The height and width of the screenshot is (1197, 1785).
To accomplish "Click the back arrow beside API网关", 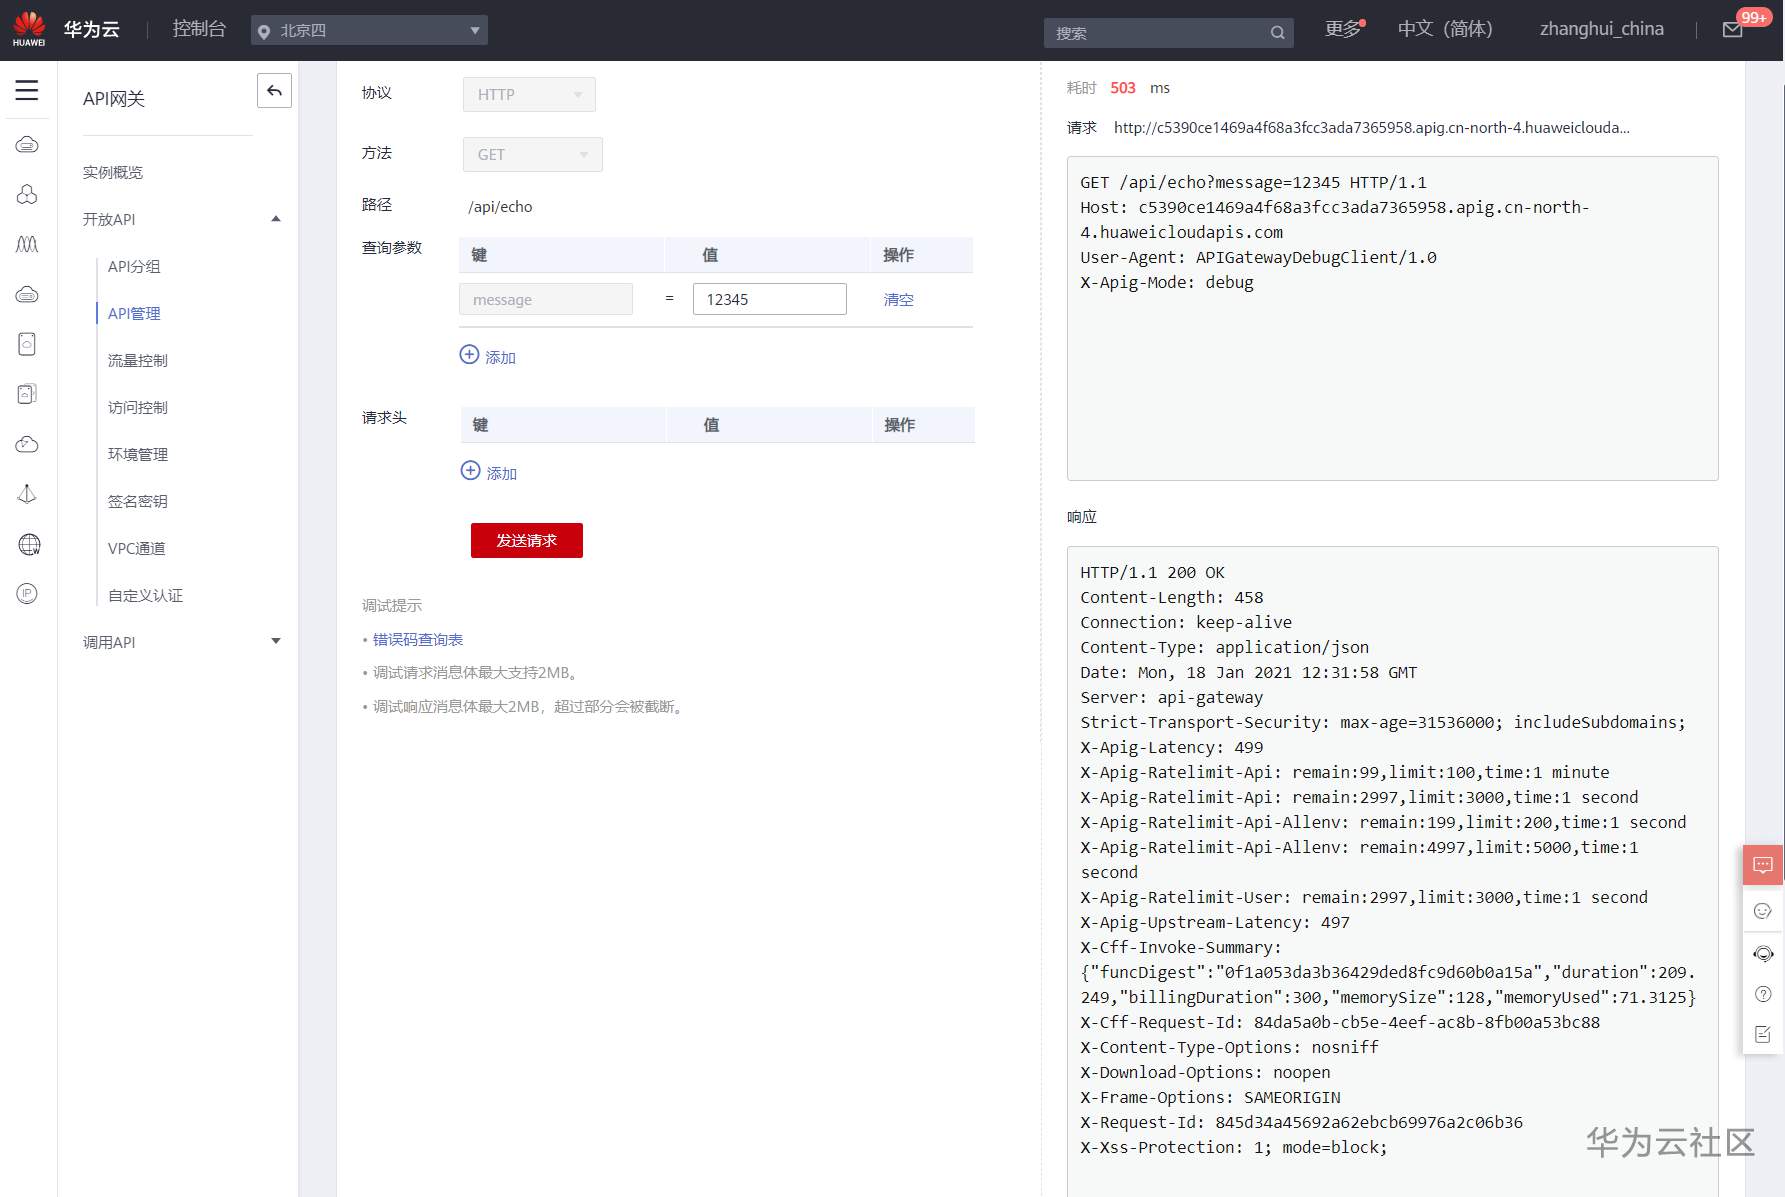I will [x=274, y=91].
